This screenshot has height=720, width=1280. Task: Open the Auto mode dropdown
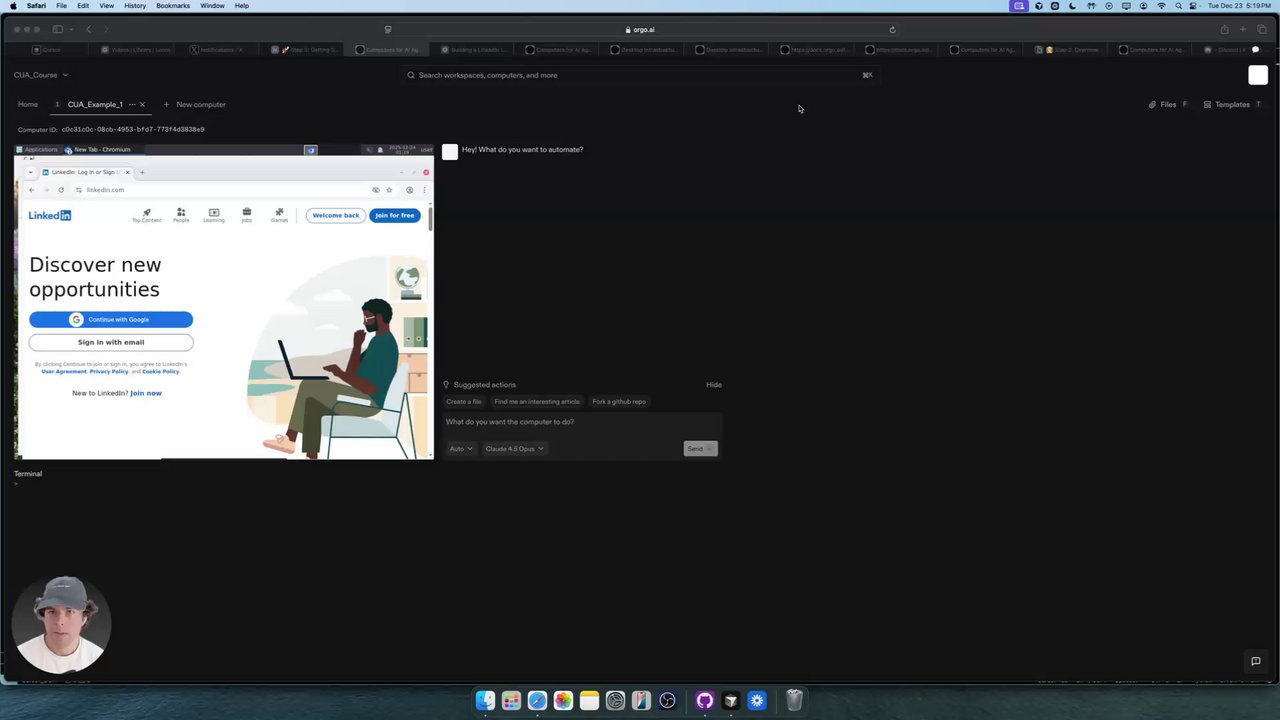(461, 449)
